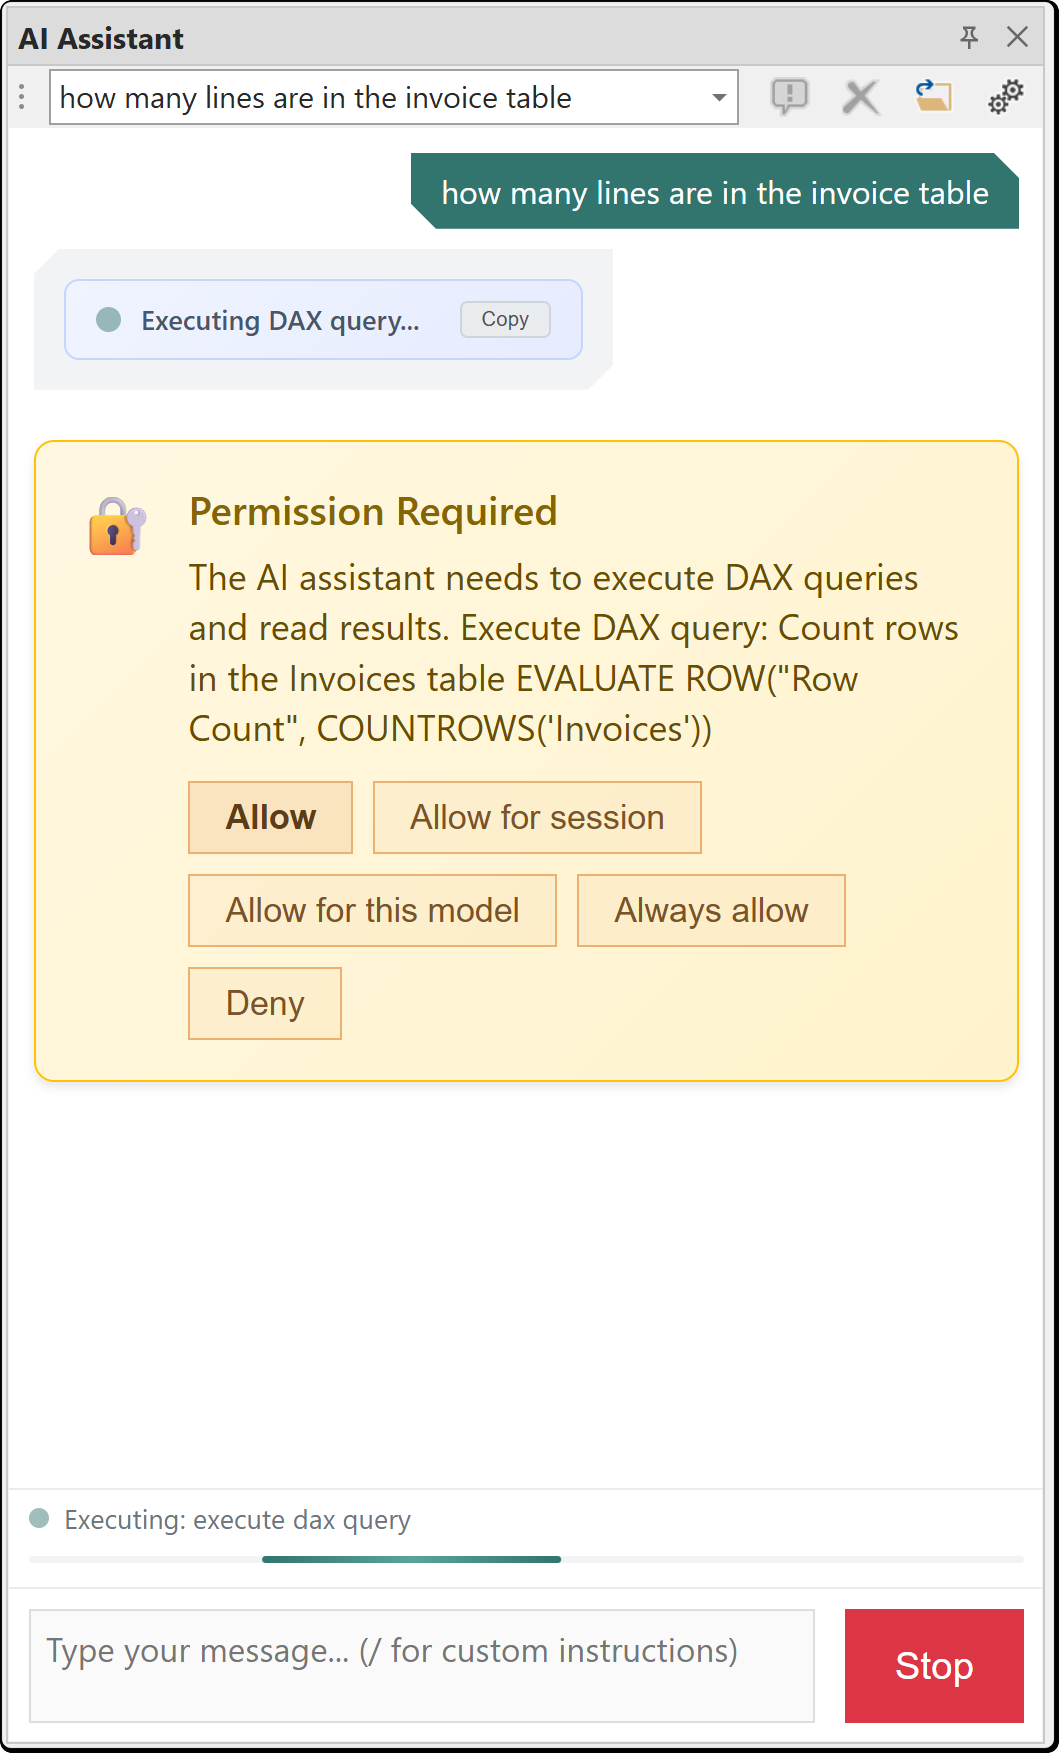The image size is (1059, 1753).
Task: Open the prompt history dropdown arrow
Action: point(717,97)
